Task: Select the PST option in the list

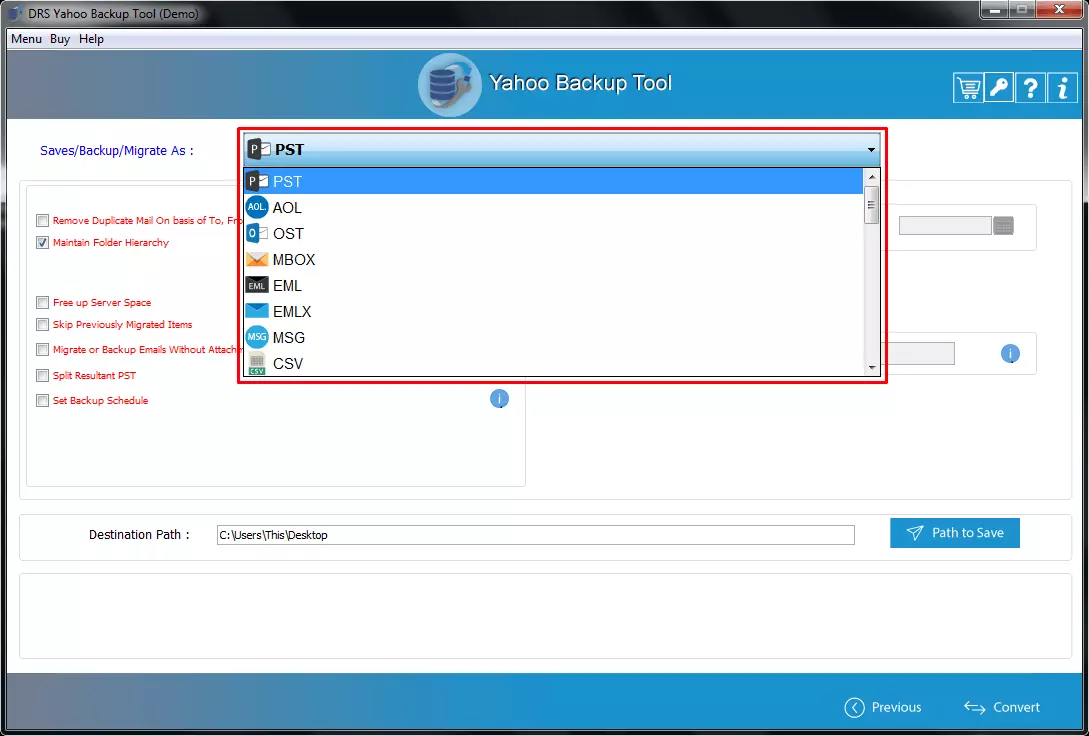Action: point(553,181)
